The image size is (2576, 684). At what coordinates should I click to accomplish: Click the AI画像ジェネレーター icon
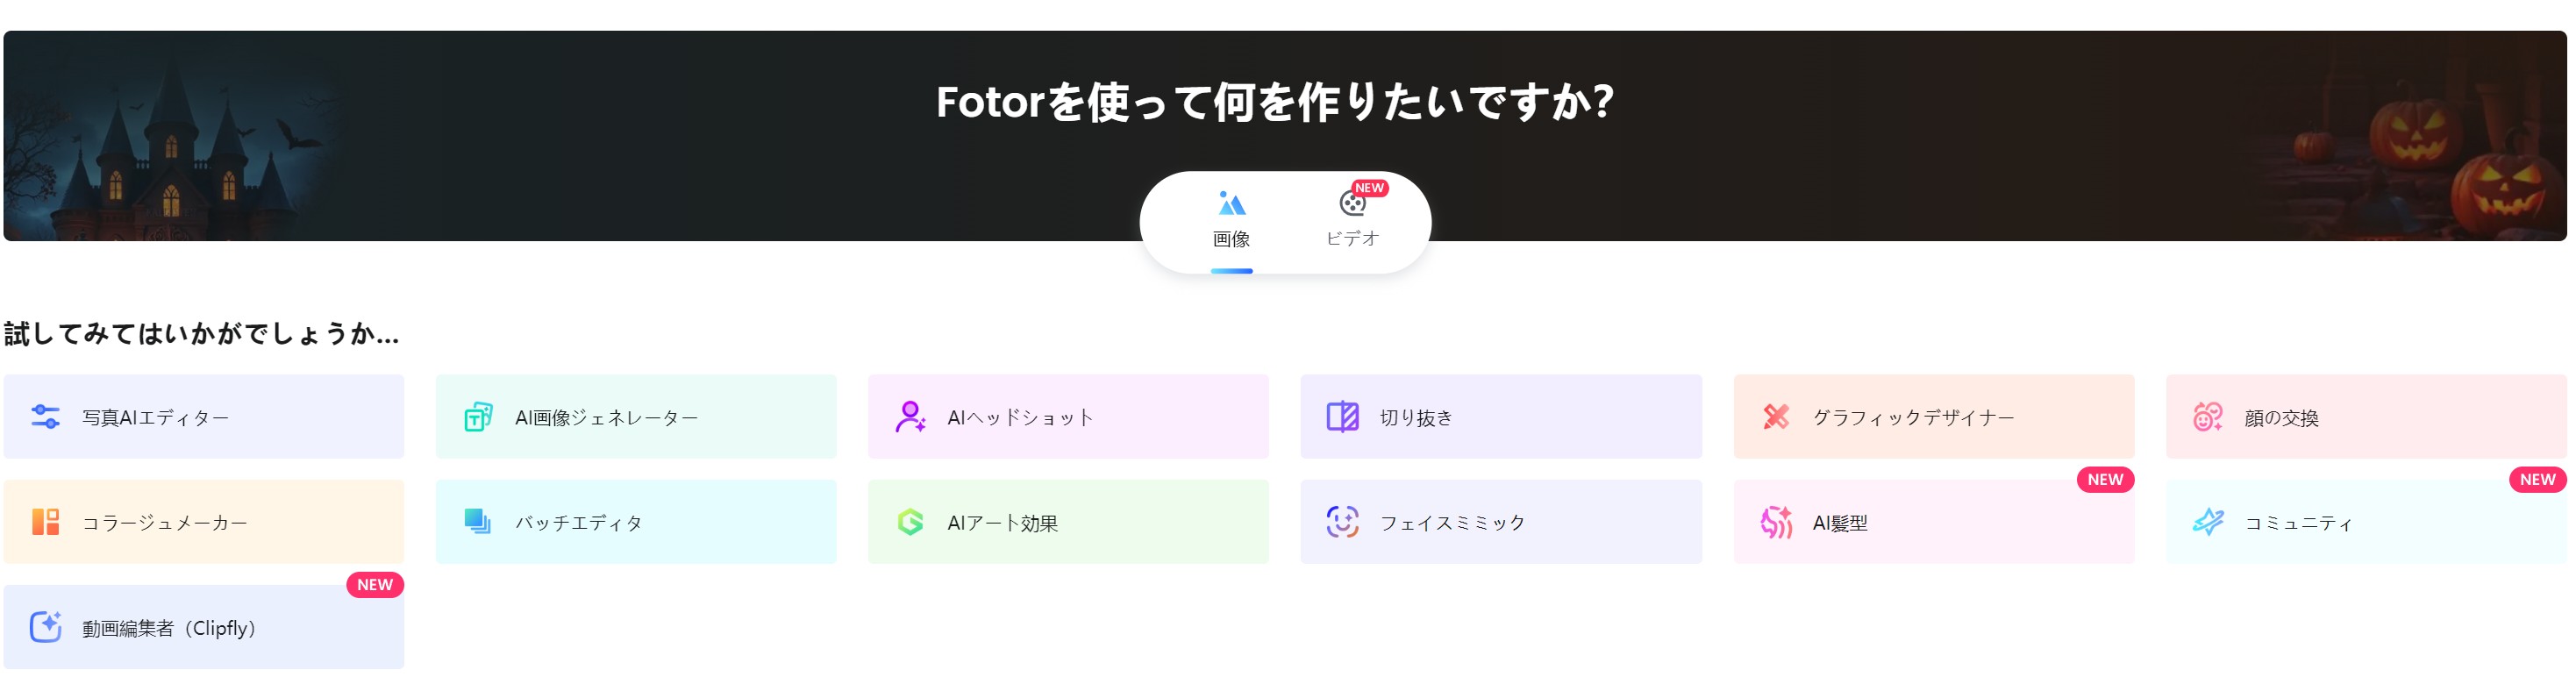pyautogui.click(x=478, y=416)
